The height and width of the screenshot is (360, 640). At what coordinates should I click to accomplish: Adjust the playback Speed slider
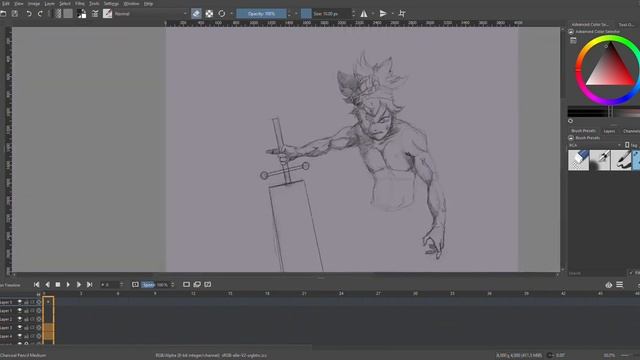(x=158, y=284)
